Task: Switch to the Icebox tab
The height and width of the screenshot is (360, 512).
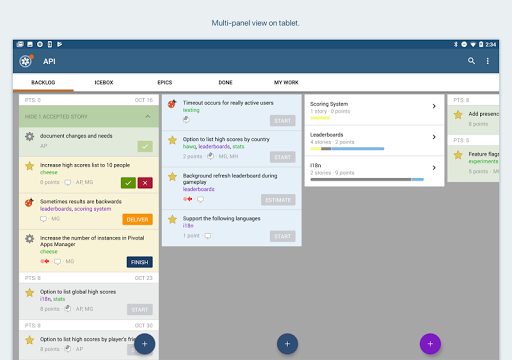Action: click(104, 82)
